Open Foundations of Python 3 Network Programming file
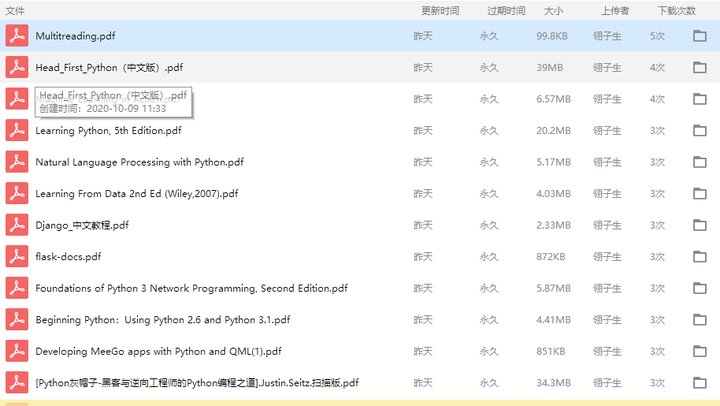 pyautogui.click(x=191, y=288)
